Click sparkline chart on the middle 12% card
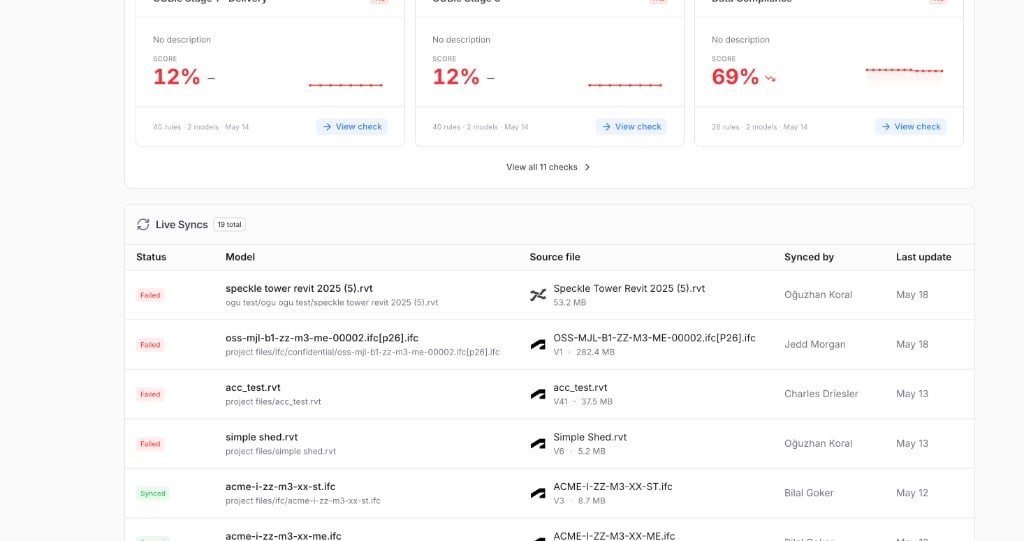This screenshot has width=1024, height=541. (625, 85)
